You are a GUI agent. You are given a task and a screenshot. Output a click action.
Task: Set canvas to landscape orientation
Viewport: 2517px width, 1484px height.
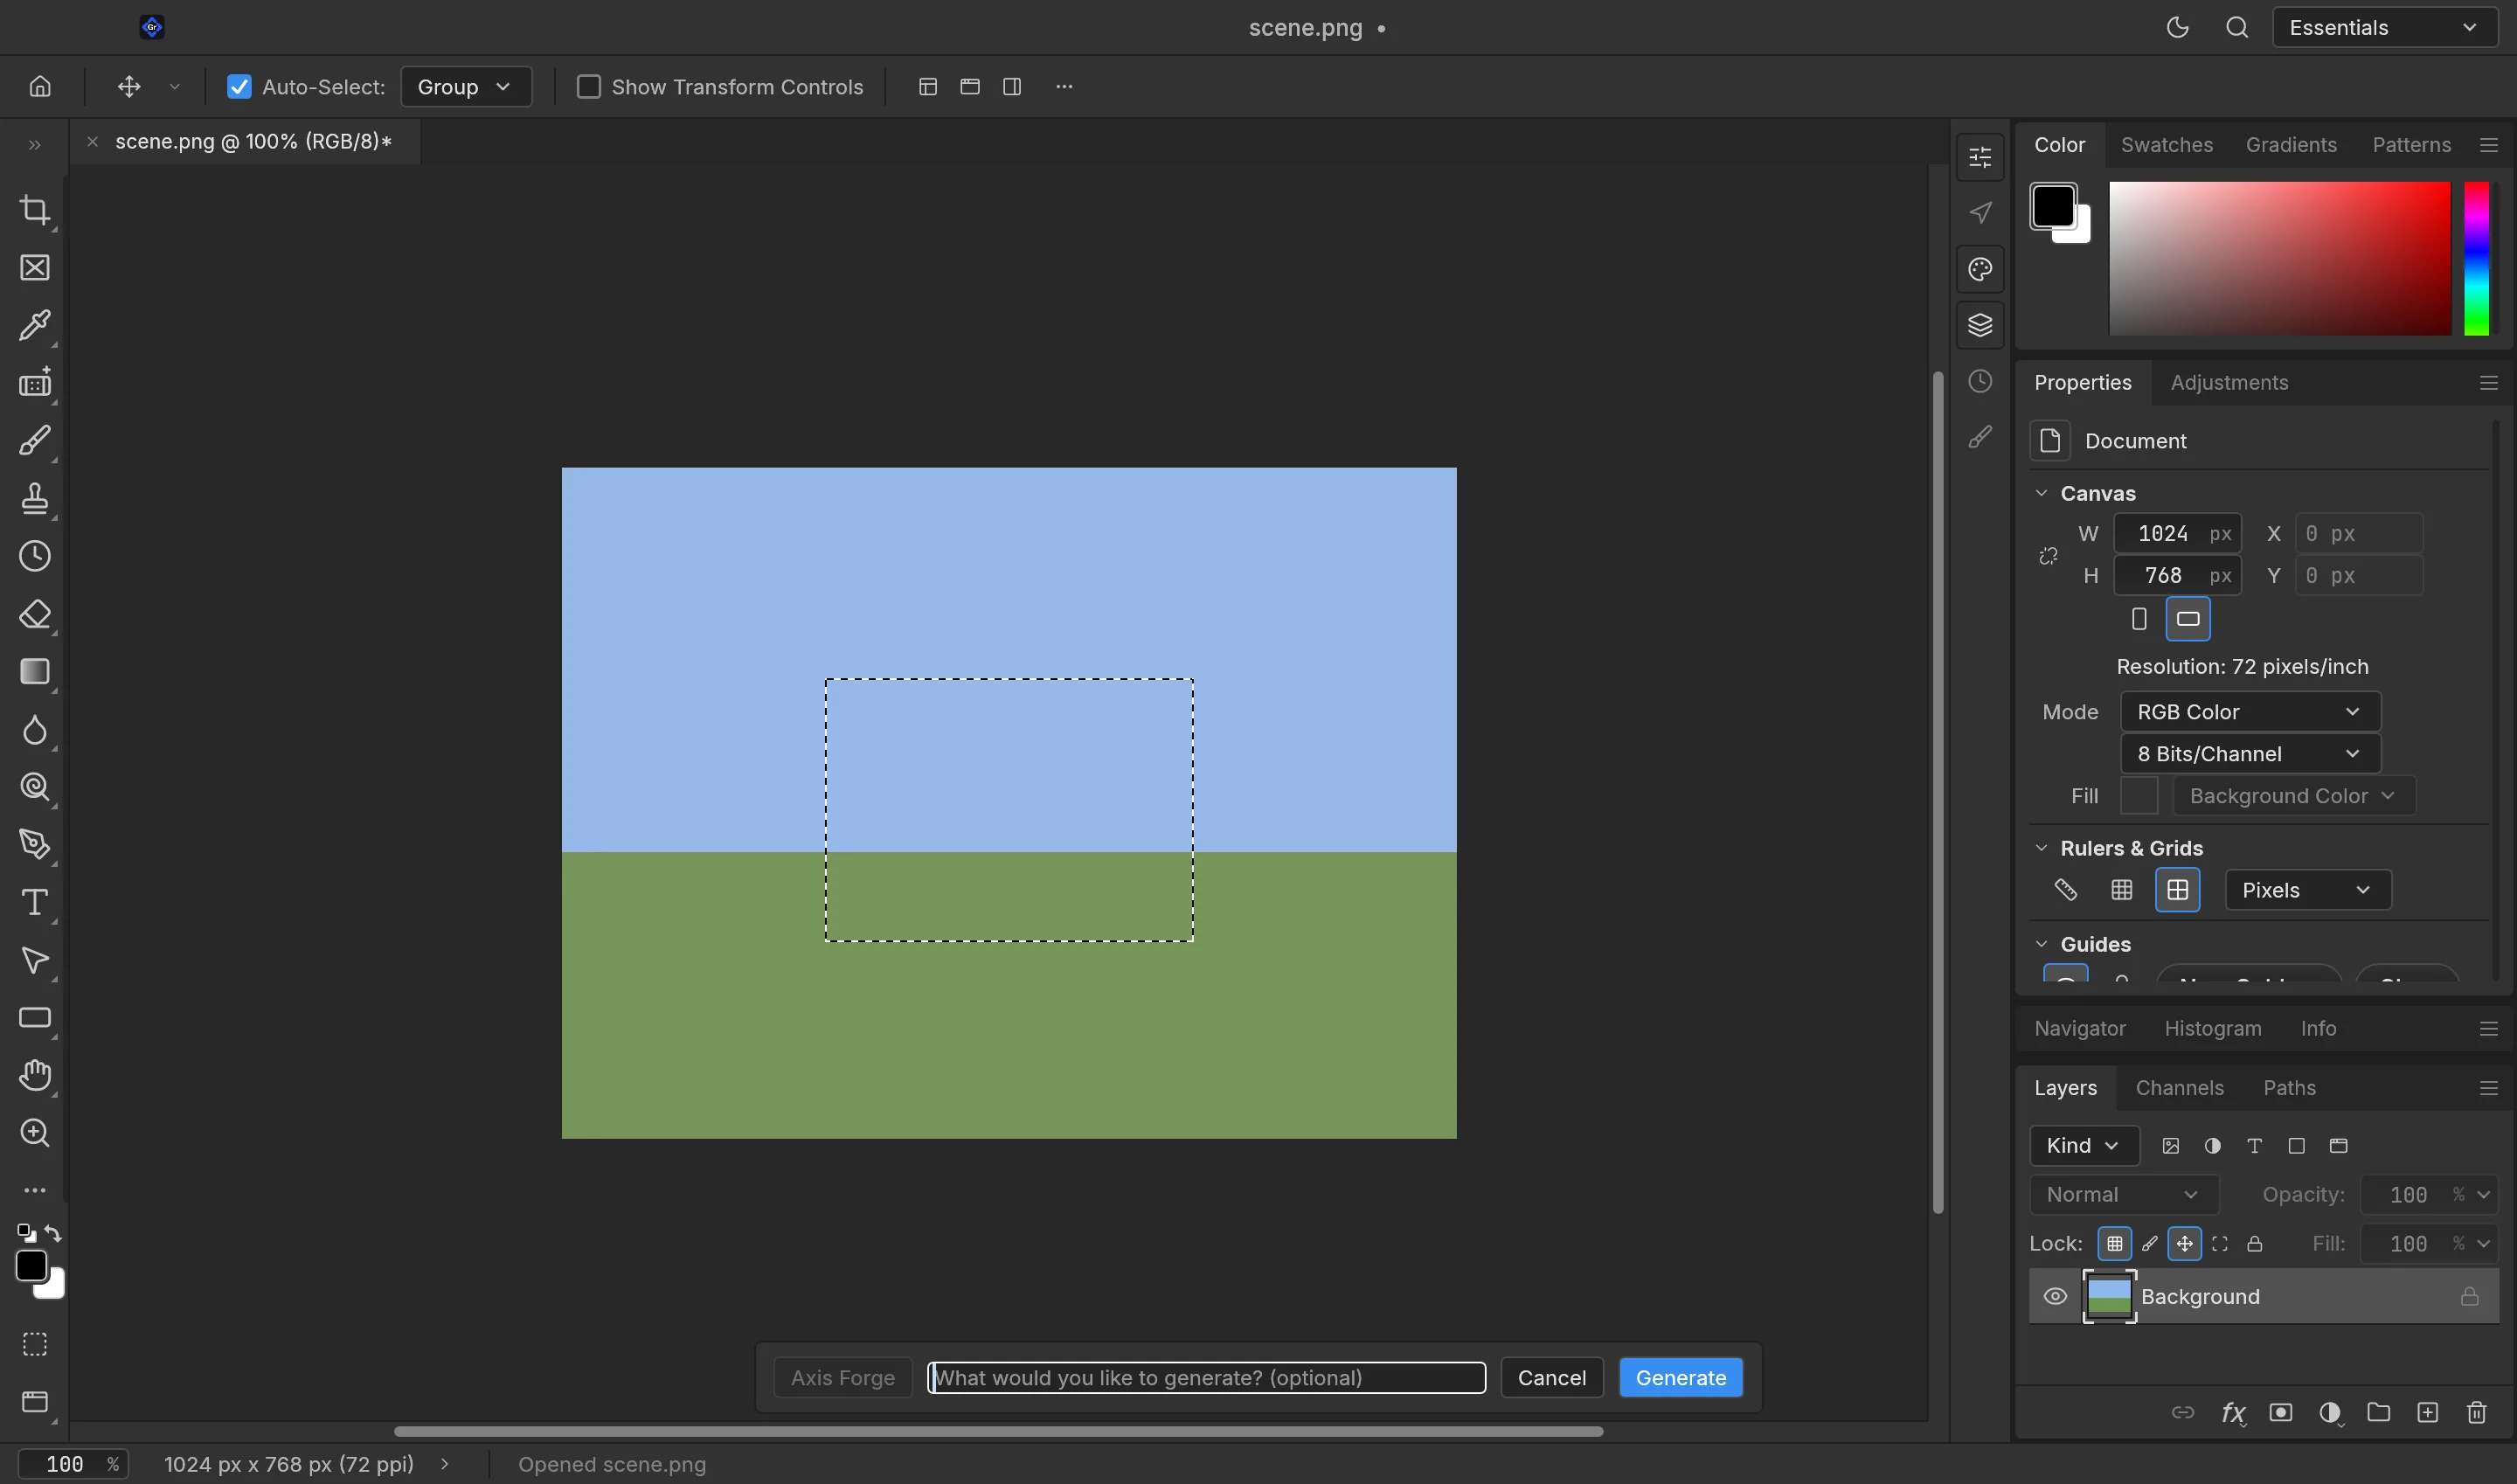(2188, 619)
